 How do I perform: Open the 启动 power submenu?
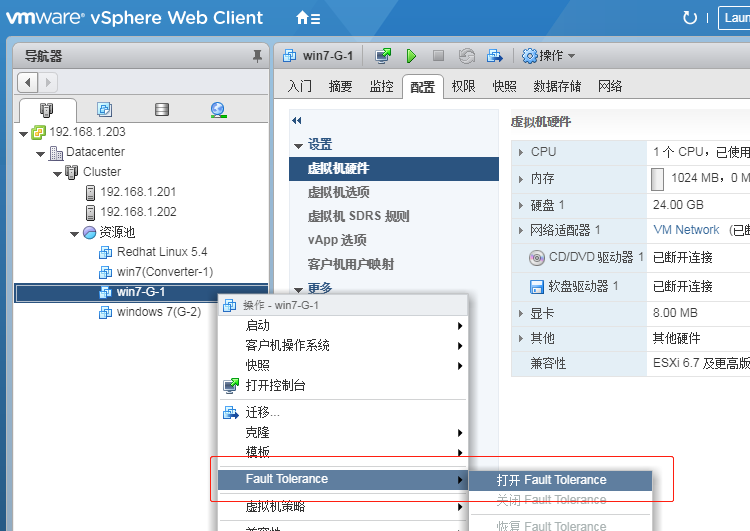tap(342, 326)
